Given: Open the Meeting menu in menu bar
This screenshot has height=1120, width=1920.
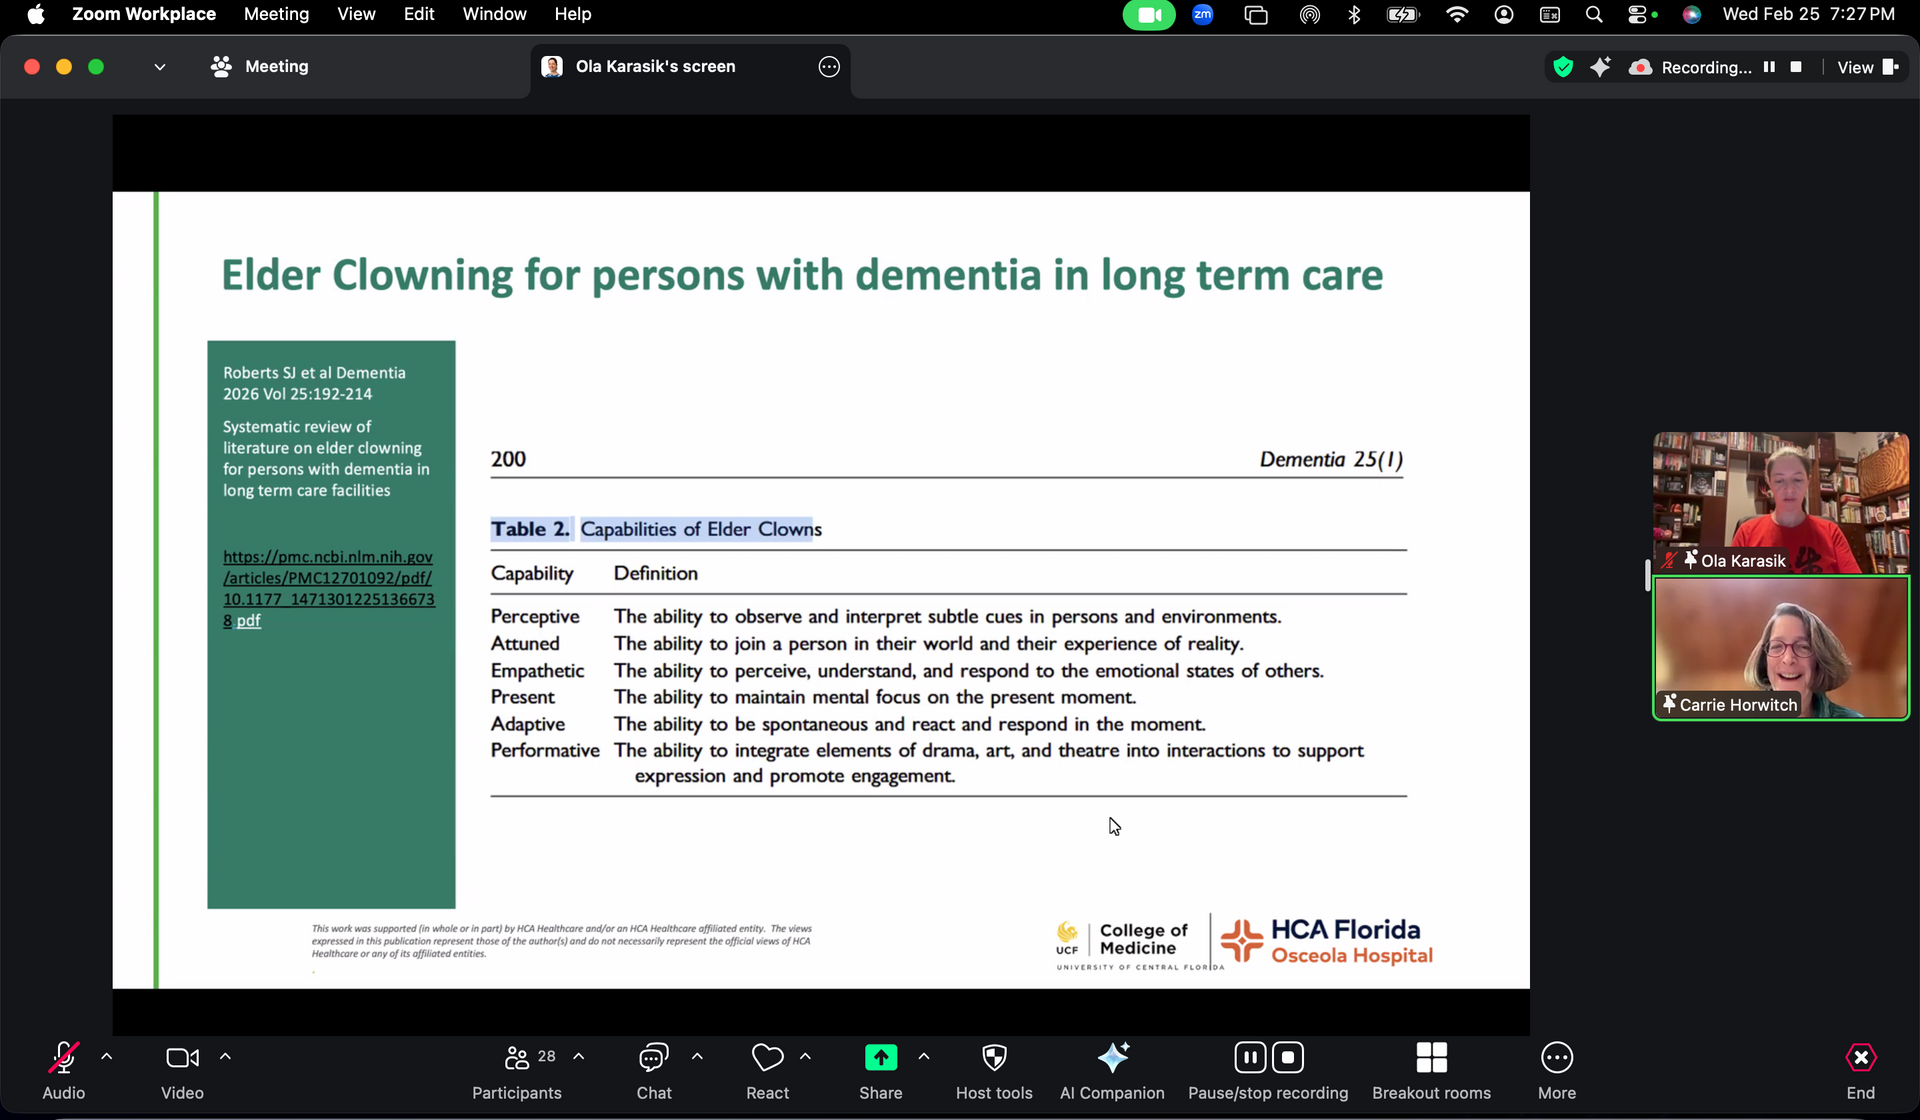Looking at the screenshot, I should (276, 14).
